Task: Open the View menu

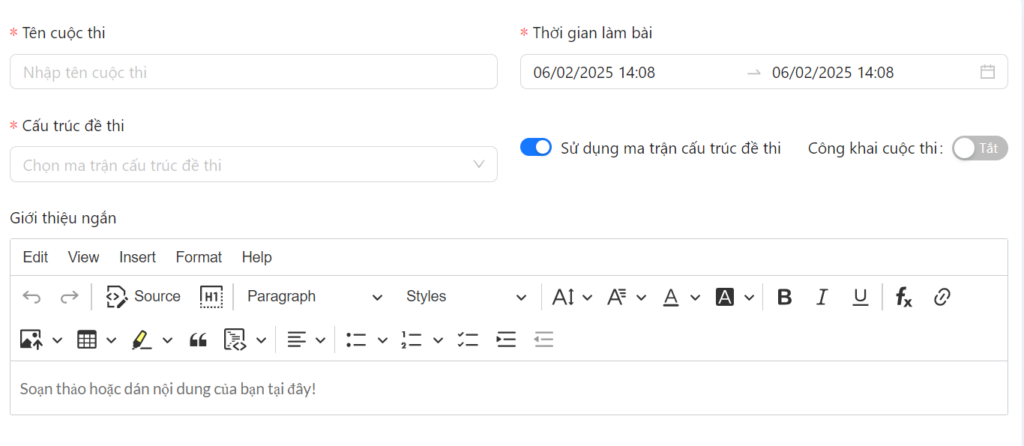Action: point(84,257)
